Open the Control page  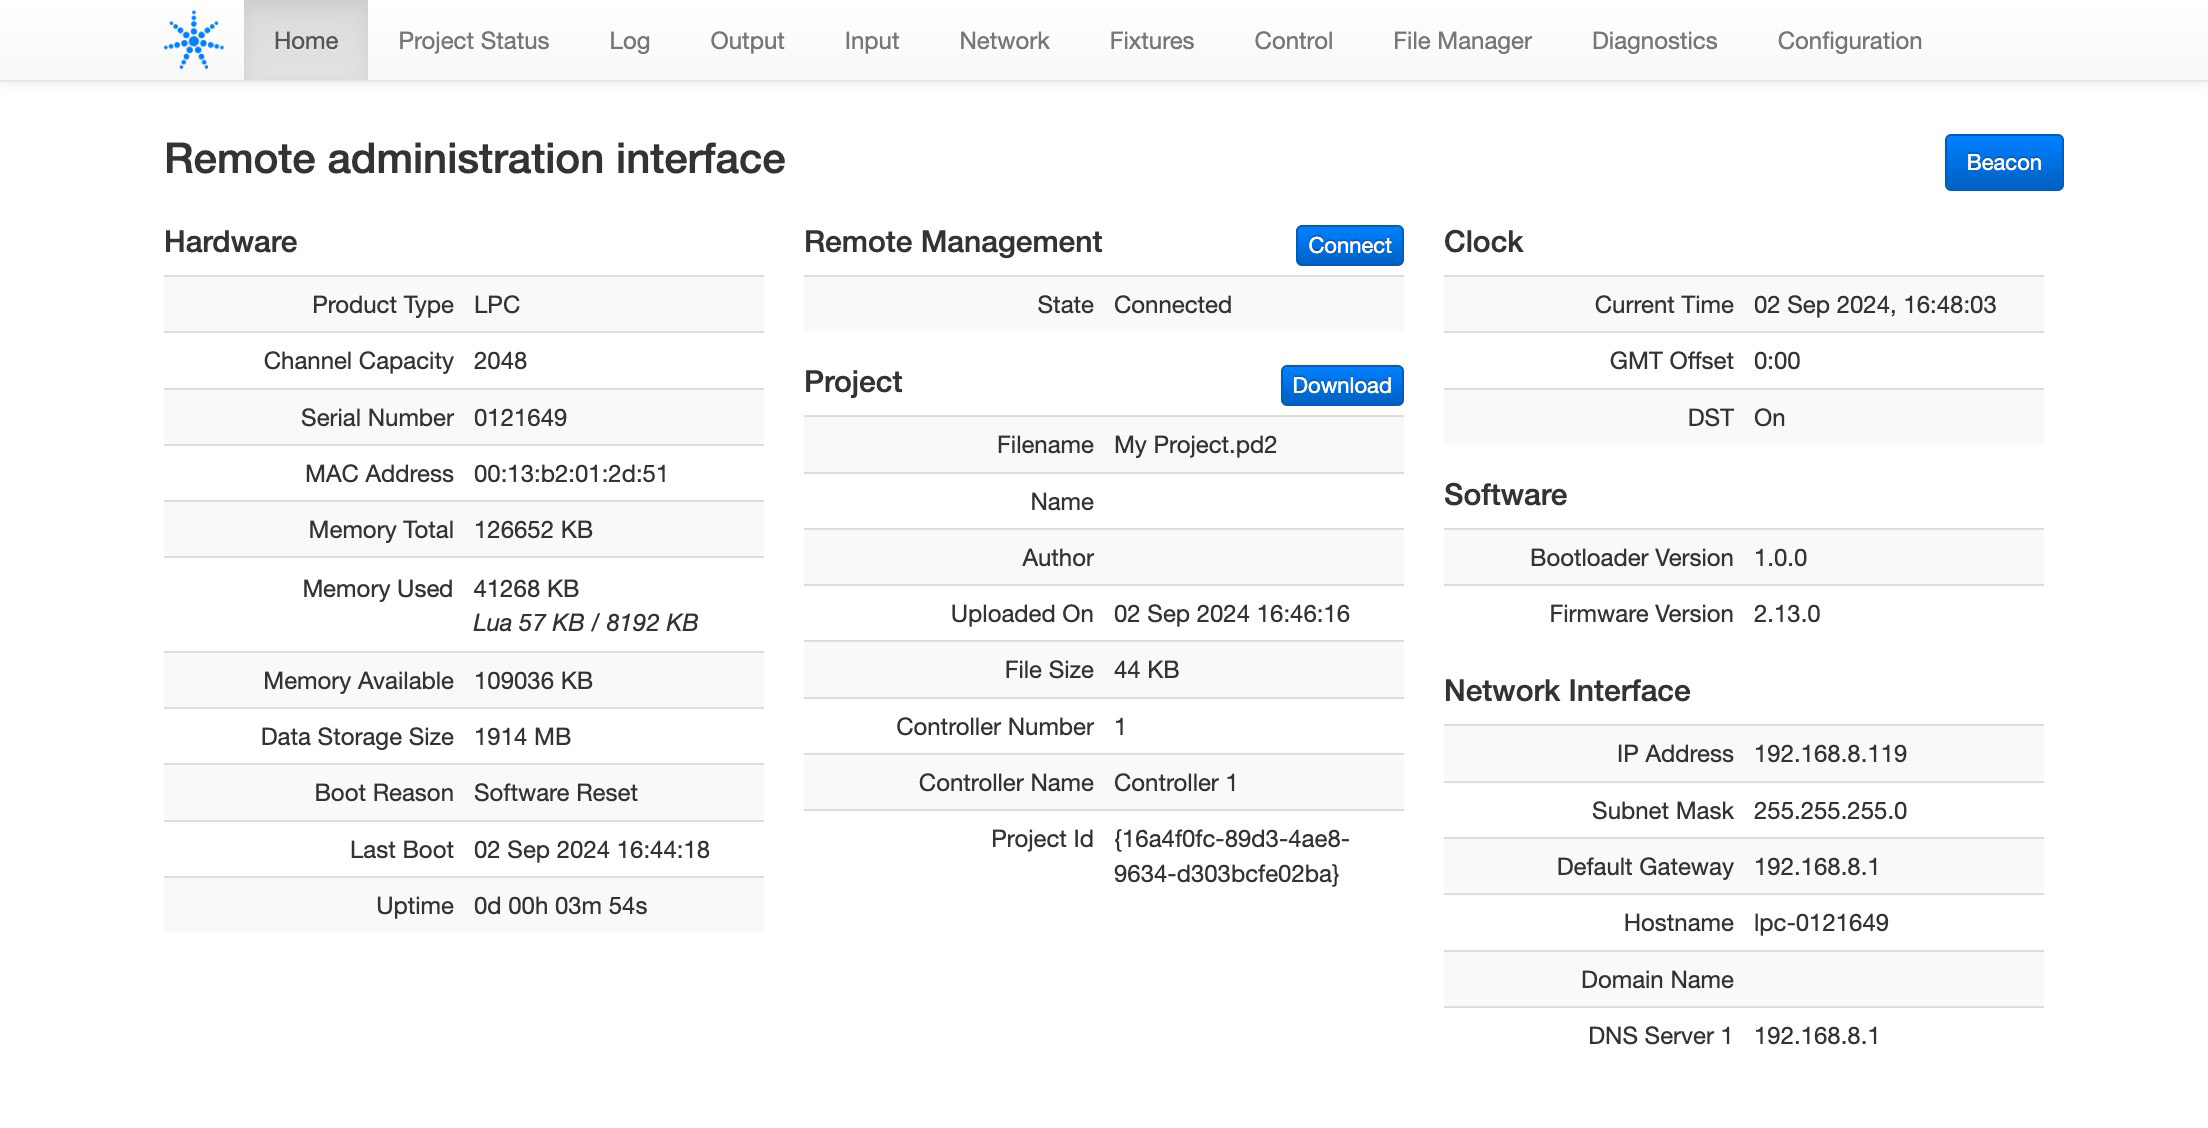(1292, 41)
